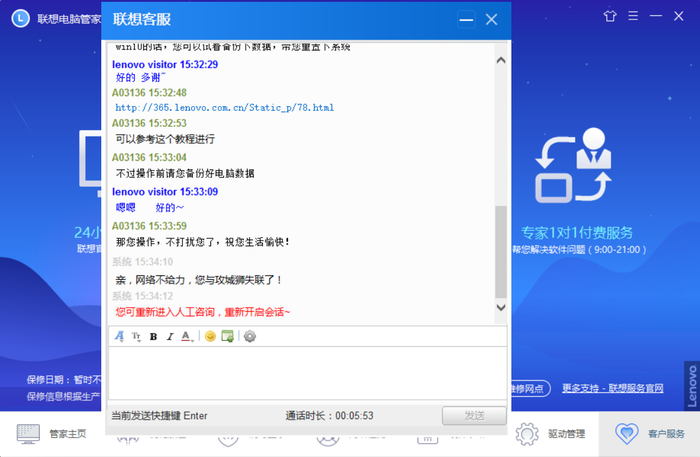Minimize the 联想客服 chat window
Screen dimensions: 700x457
point(466,19)
